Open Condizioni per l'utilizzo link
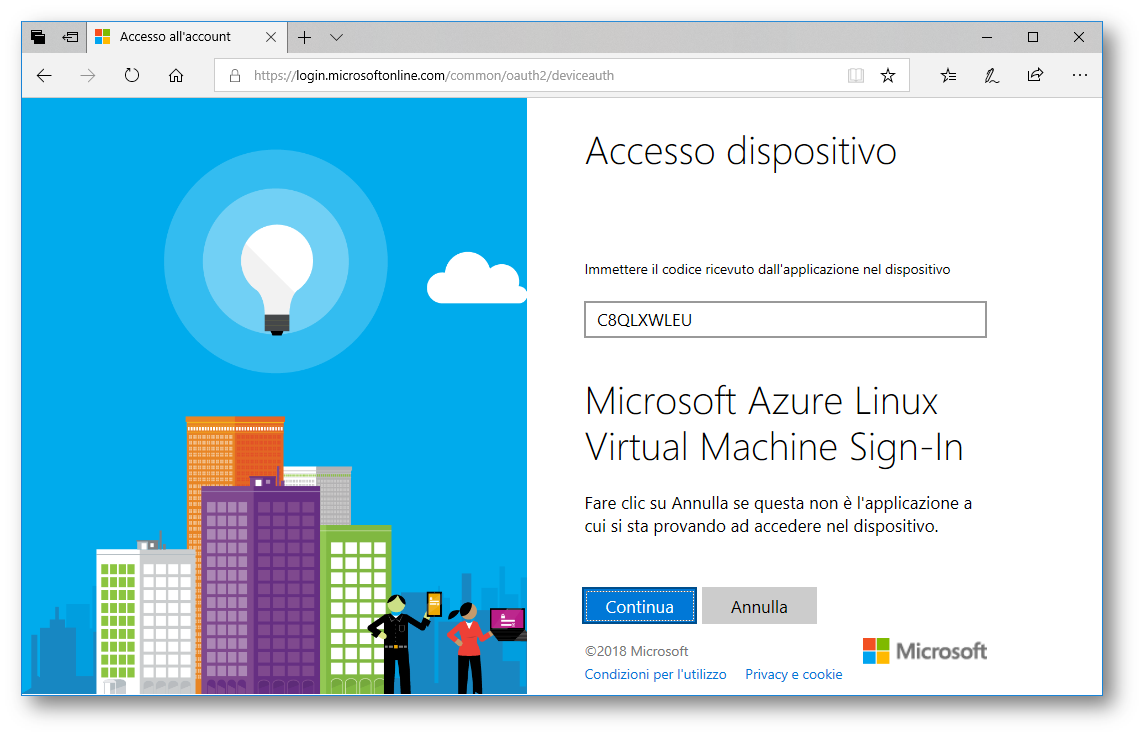This screenshot has height=738, width=1145. (x=656, y=674)
